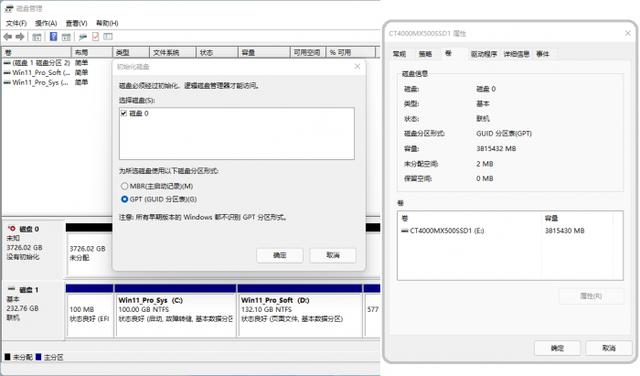Click drive icon of the 磁盘 1 磁盘分区 2 row
Screen dimensions: 640x376
[x=7, y=63]
